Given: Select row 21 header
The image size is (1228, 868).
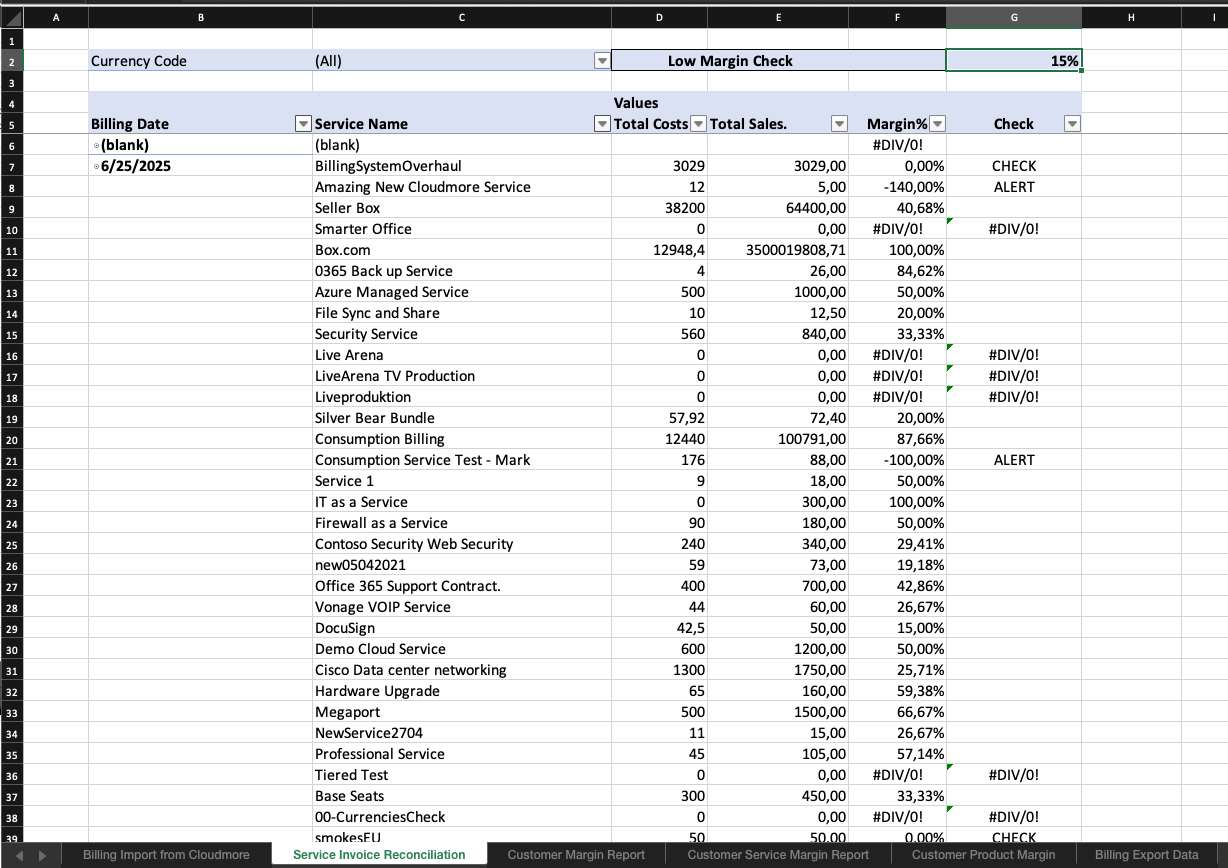Looking at the screenshot, I should (11, 460).
